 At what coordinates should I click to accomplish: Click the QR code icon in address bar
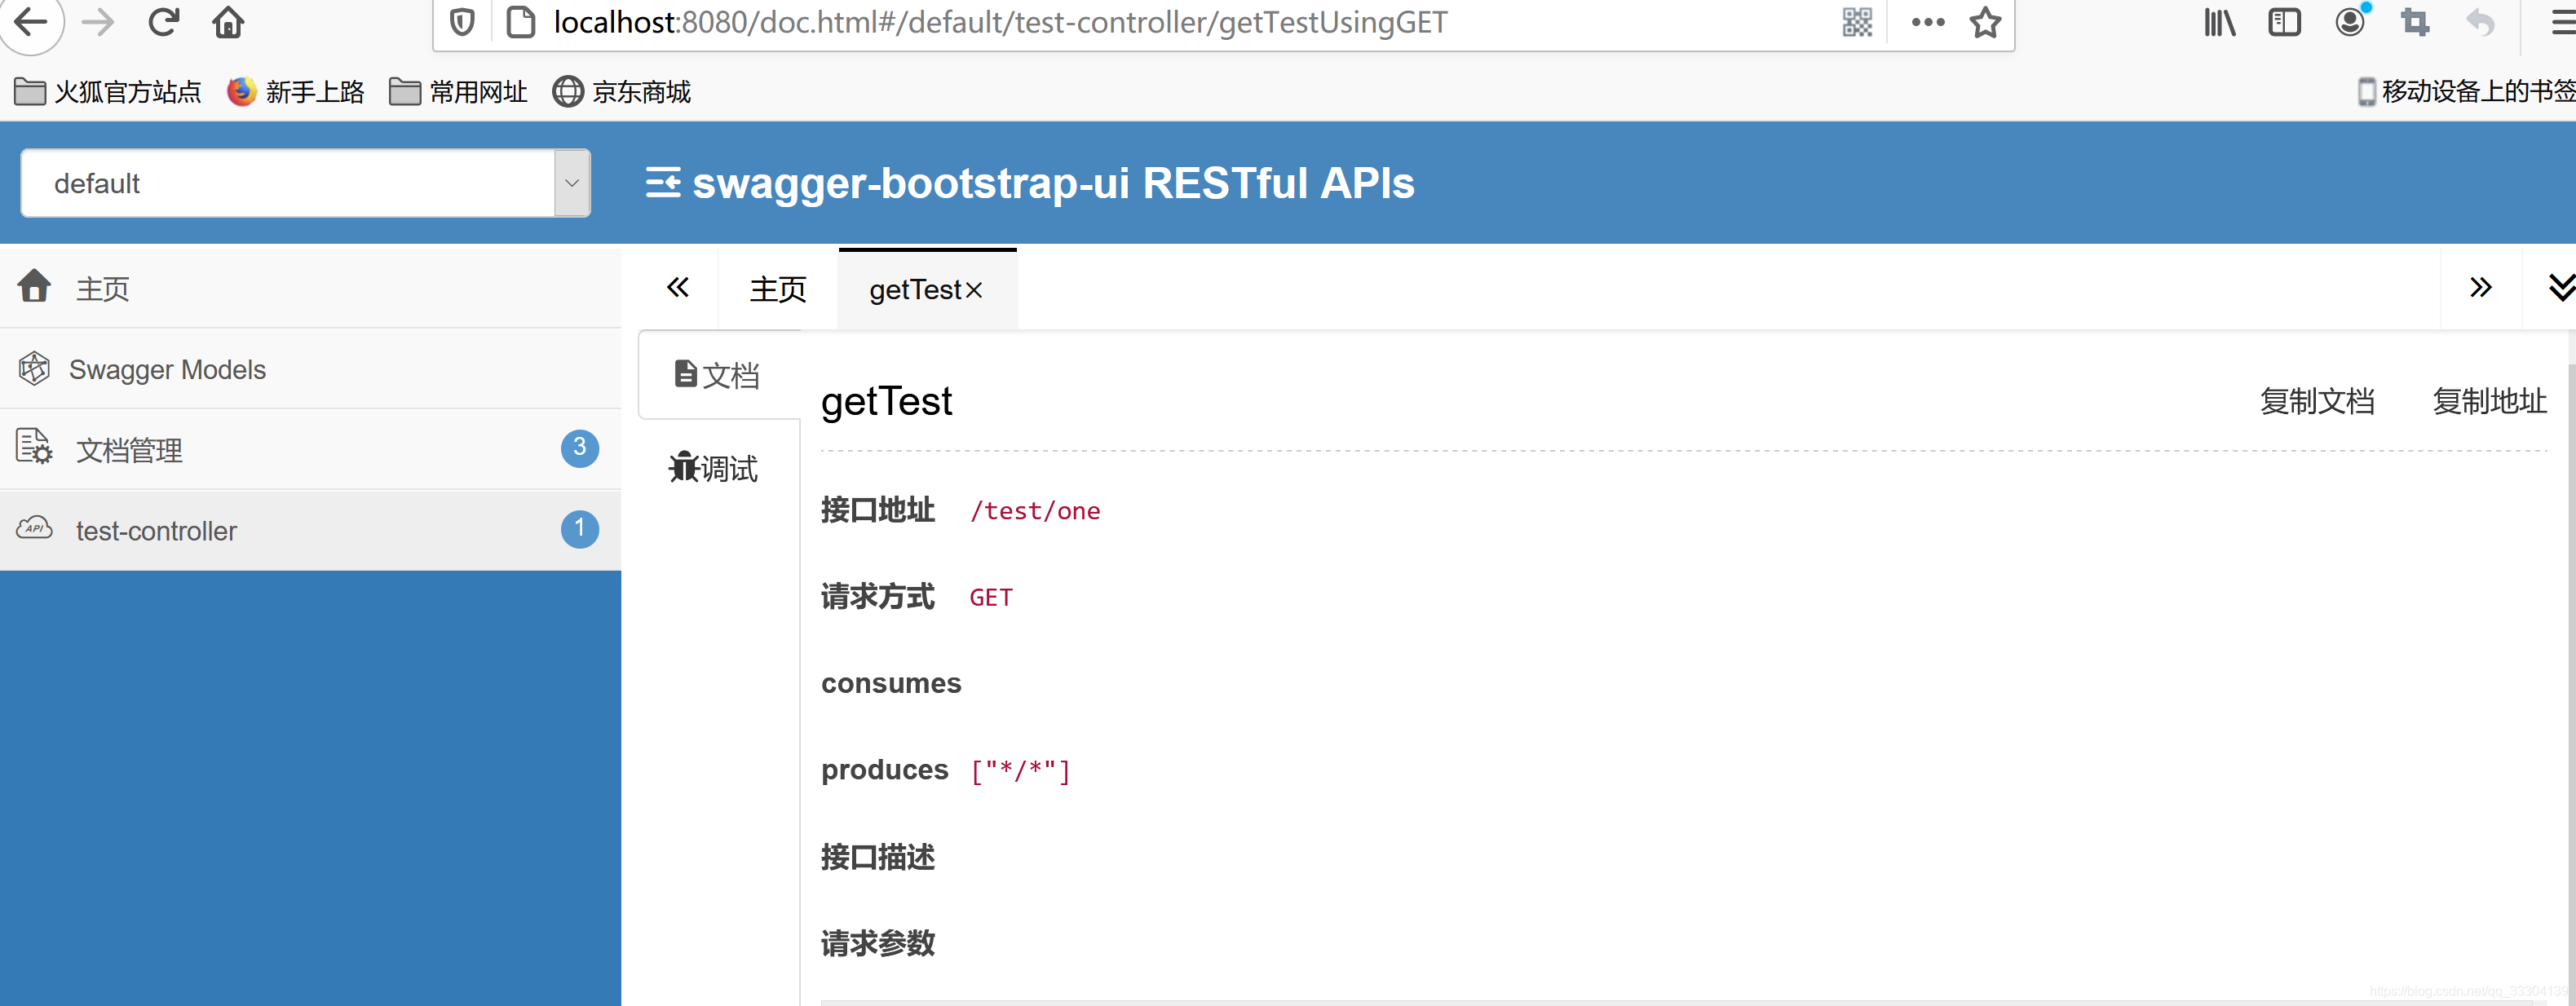coord(1857,22)
